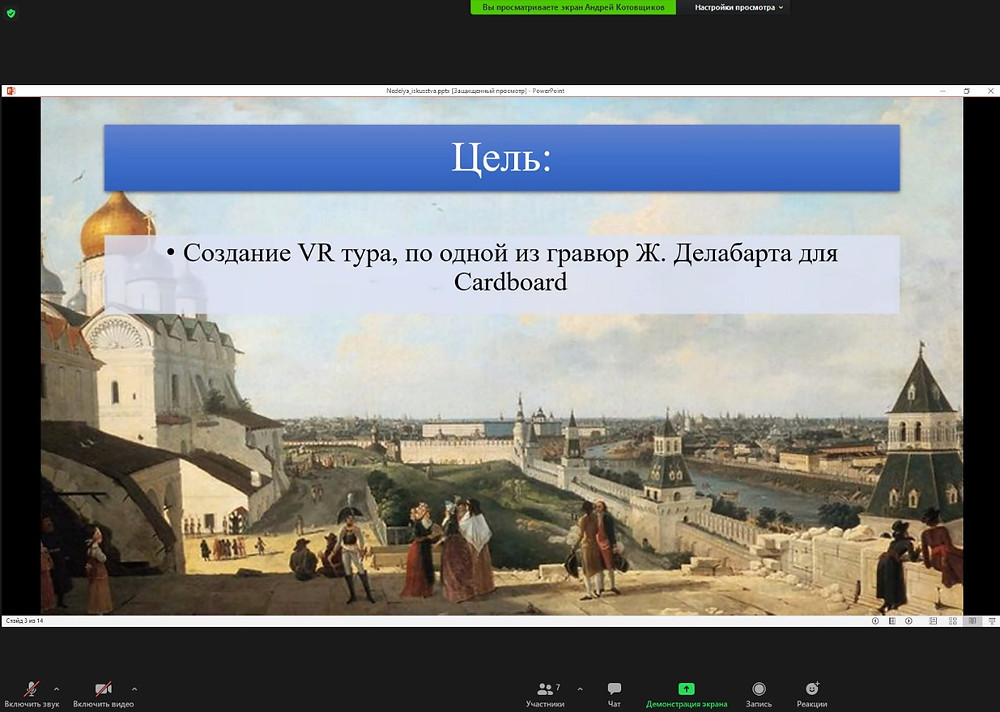1000x712 pixels.
Task: Click the PowerPoint window title text
Action: [x=475, y=91]
